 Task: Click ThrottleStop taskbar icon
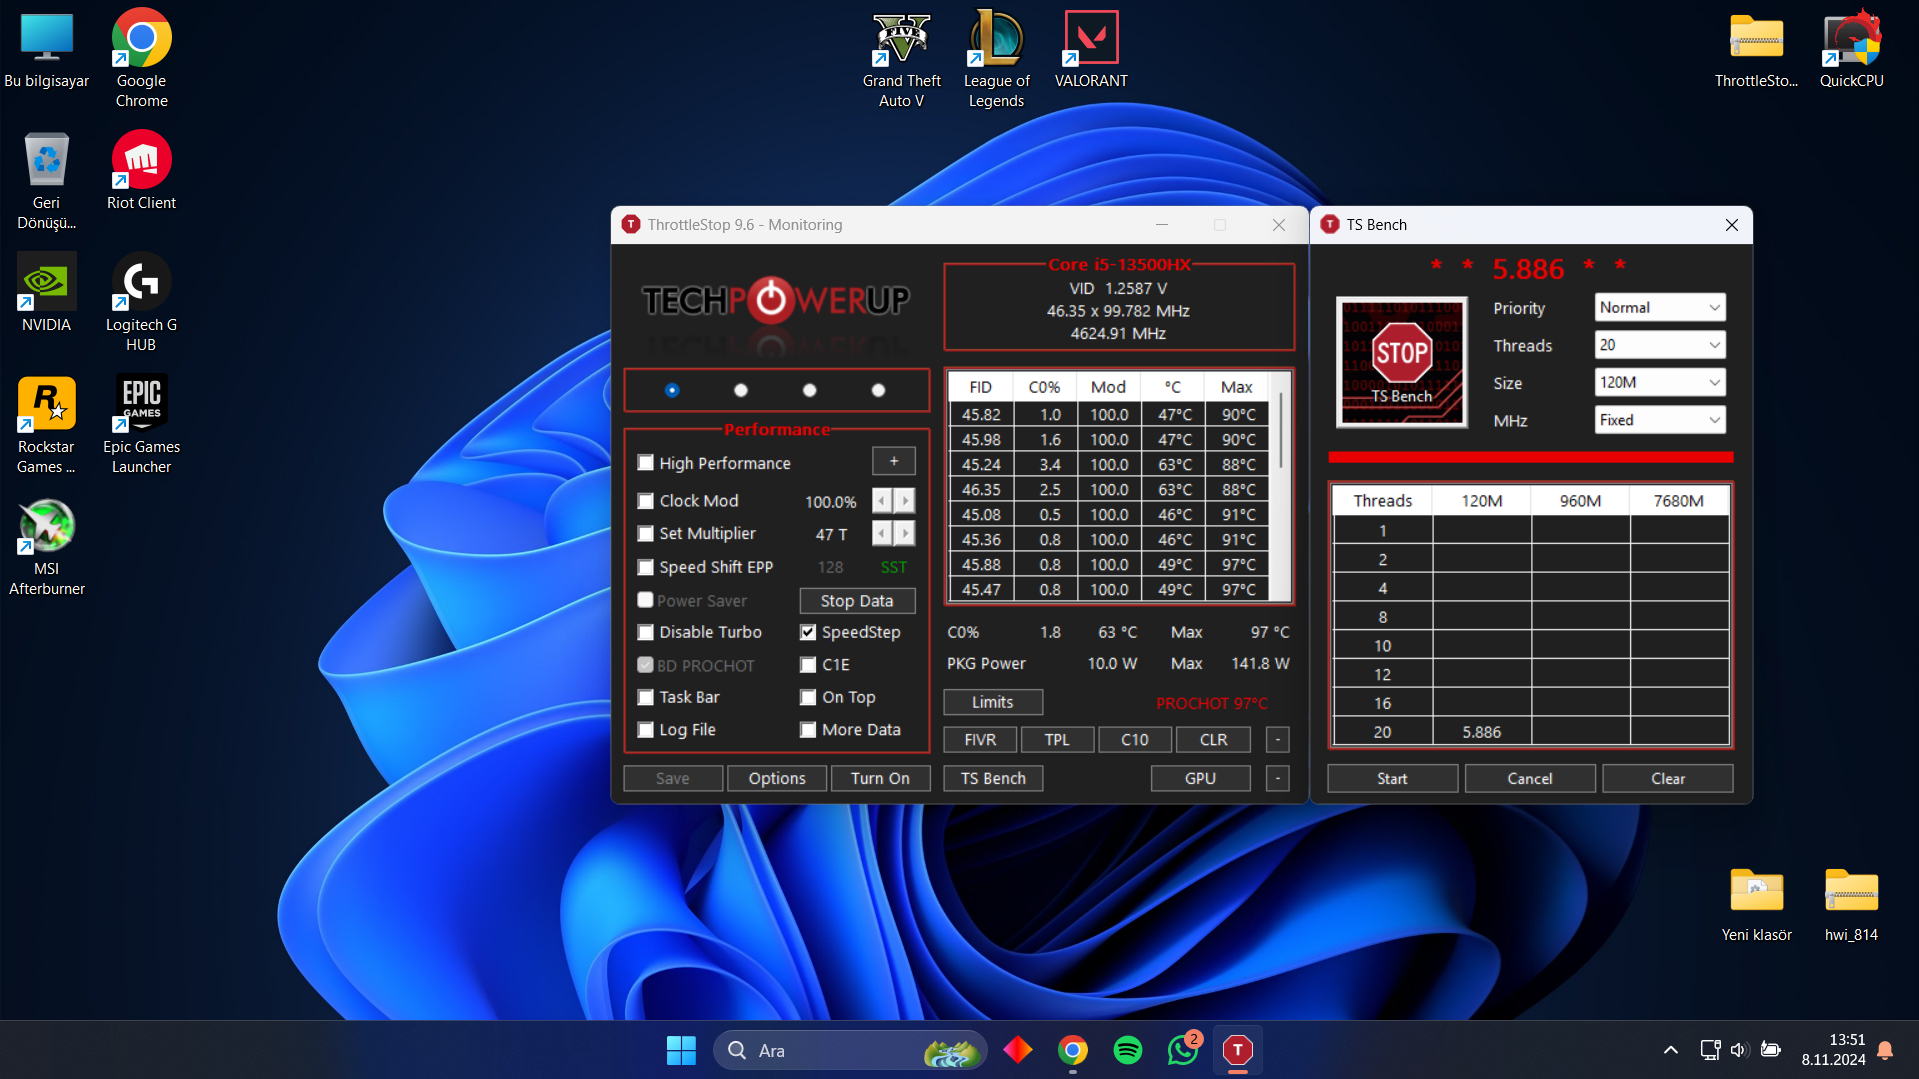pos(1238,1050)
